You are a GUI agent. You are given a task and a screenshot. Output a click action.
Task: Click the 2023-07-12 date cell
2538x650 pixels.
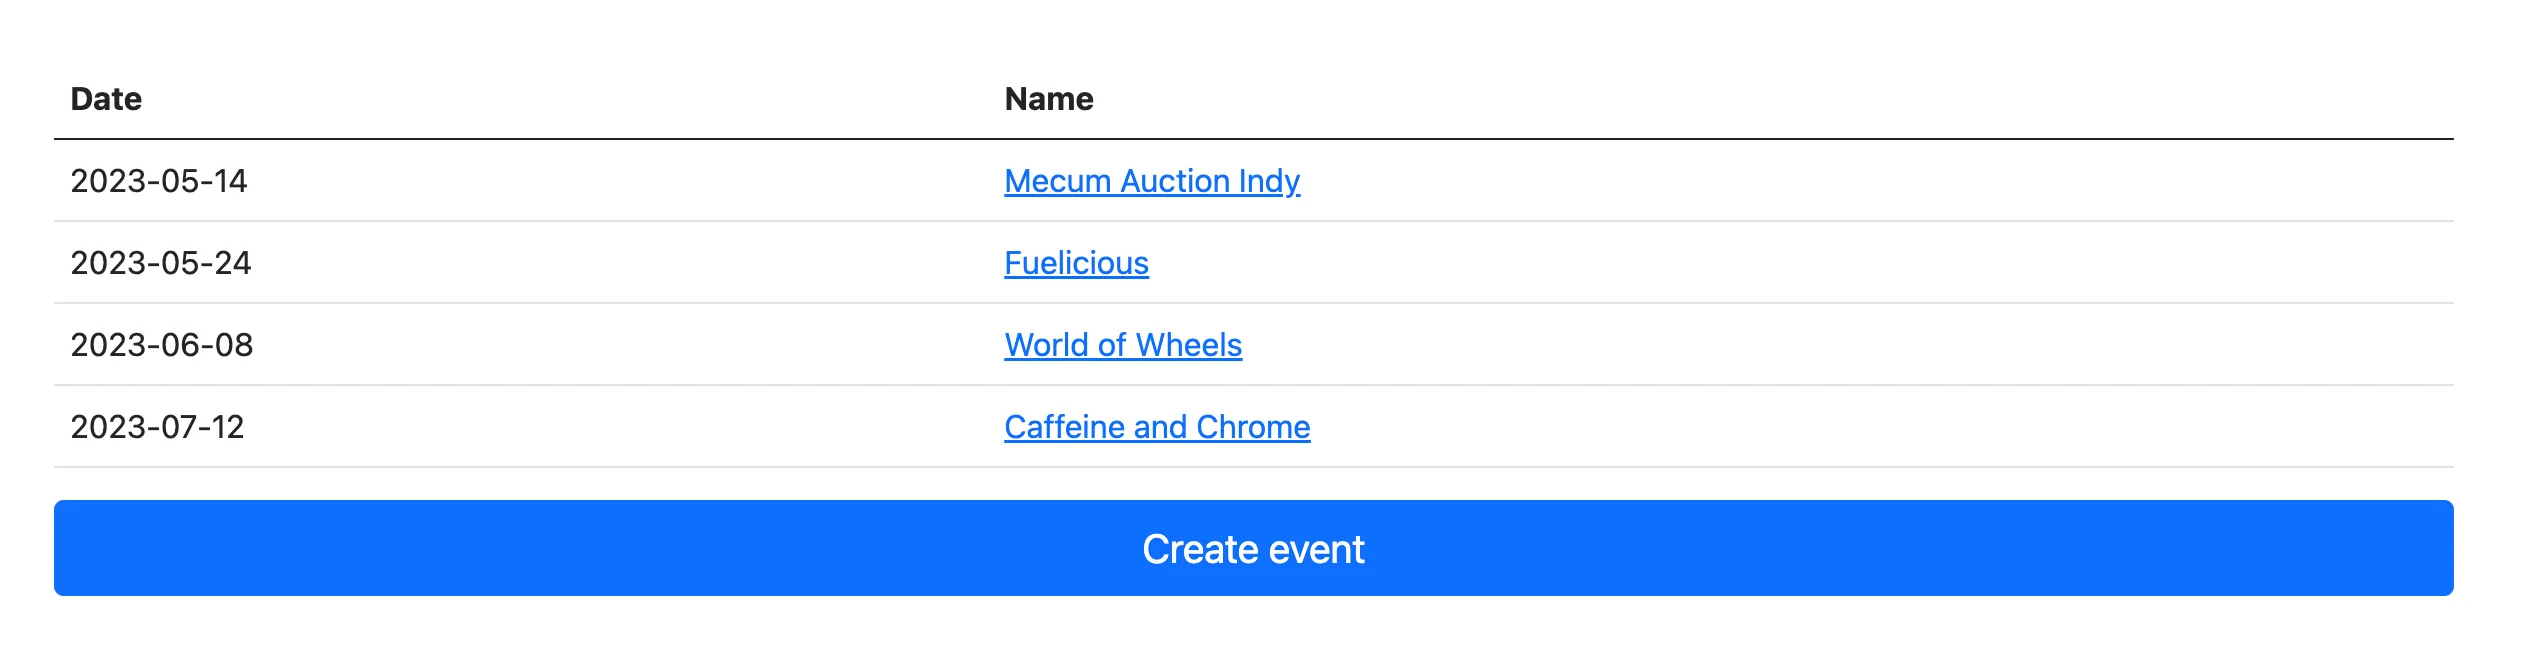(160, 427)
